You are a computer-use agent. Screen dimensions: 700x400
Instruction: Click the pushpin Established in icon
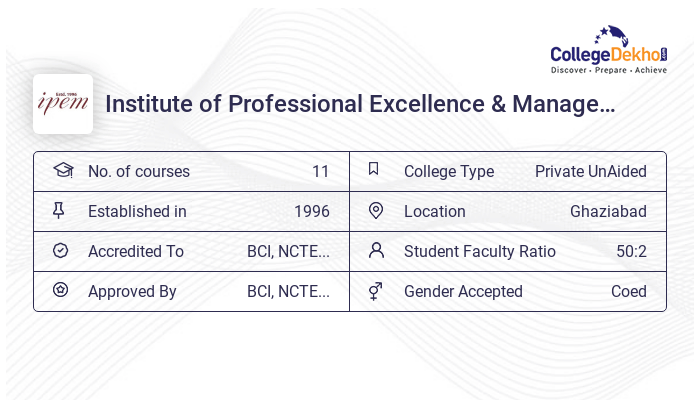58,210
